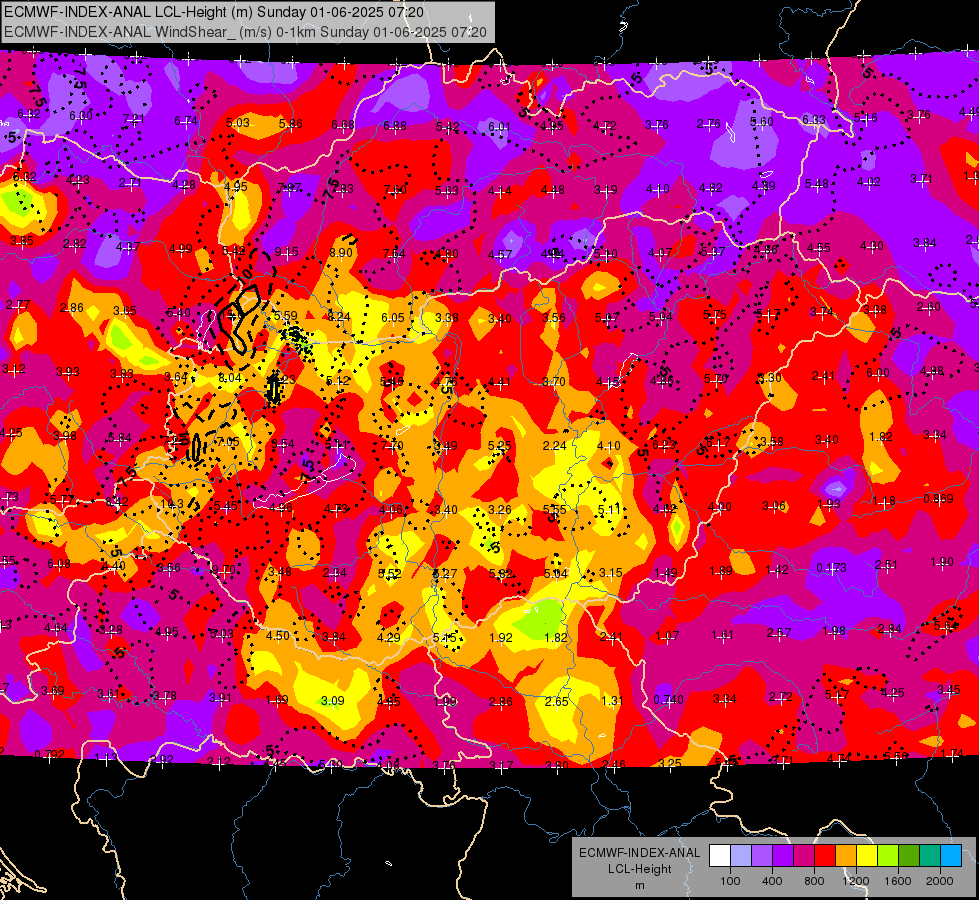Click the legend label "2000"
The width and height of the screenshot is (979, 900).
tap(940, 881)
